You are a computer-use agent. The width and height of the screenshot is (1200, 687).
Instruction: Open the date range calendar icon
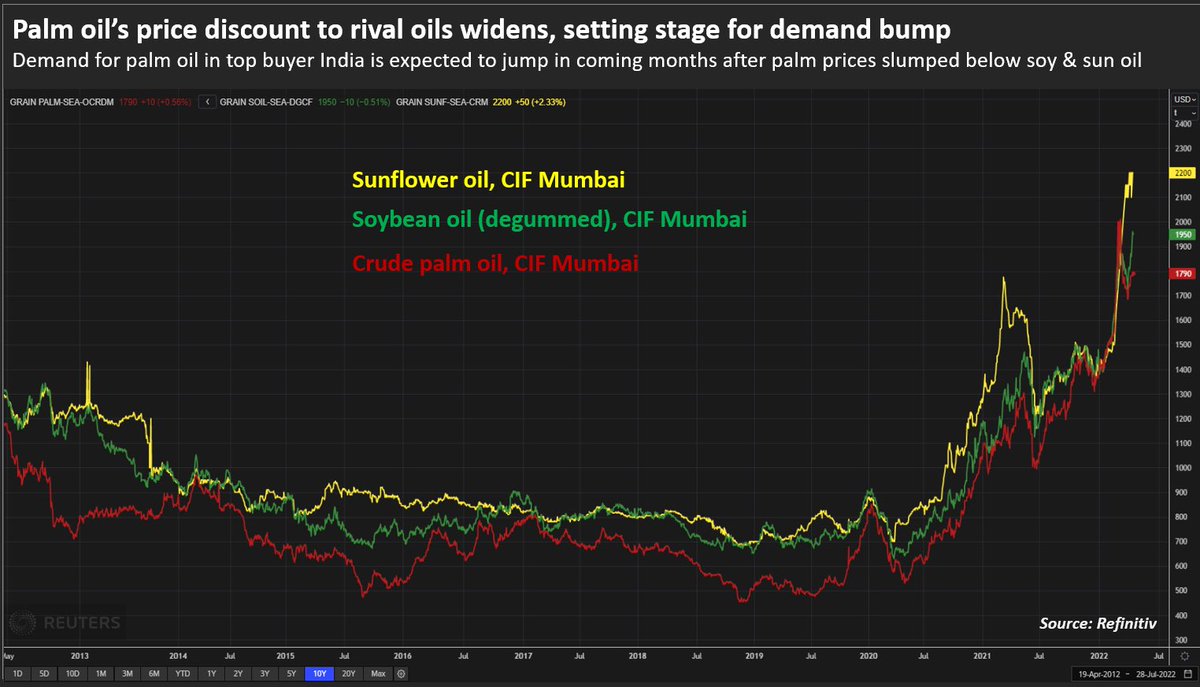point(1187,674)
